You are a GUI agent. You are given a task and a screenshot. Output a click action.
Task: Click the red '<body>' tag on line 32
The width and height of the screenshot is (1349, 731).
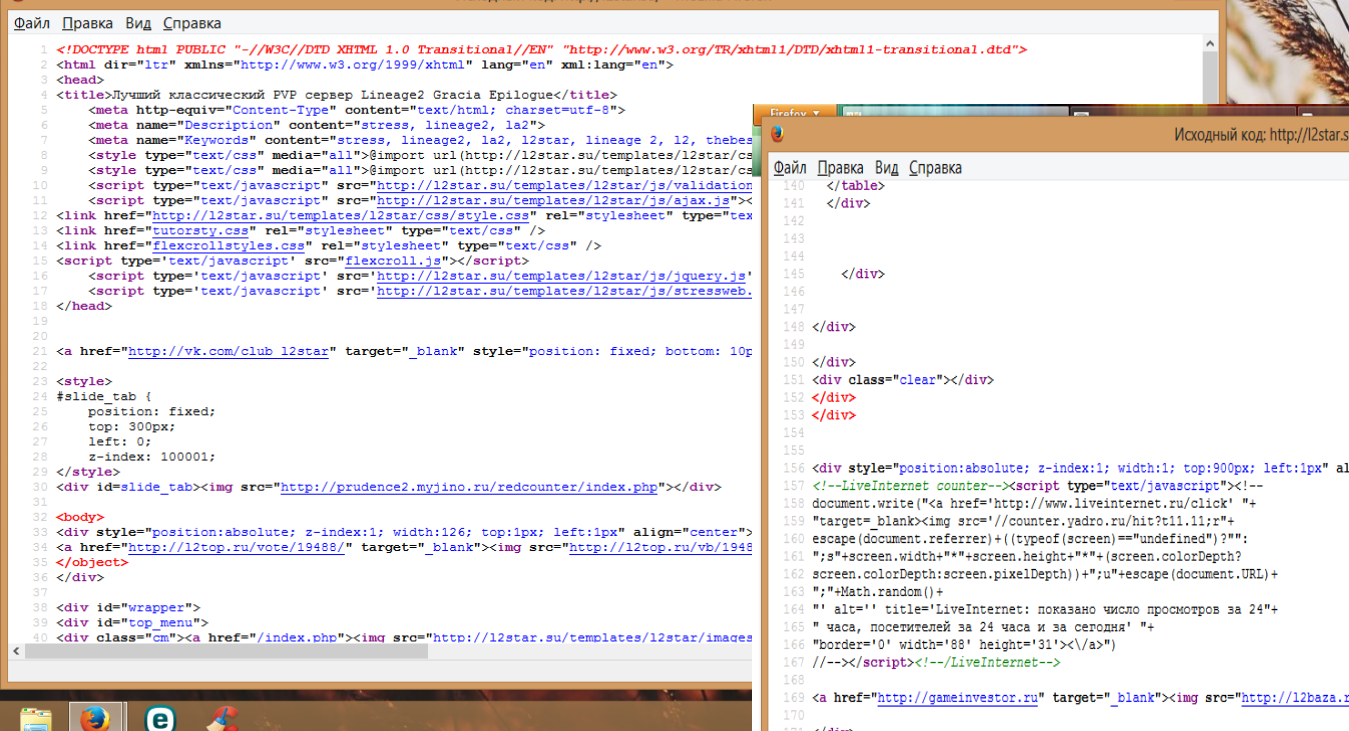[80, 517]
